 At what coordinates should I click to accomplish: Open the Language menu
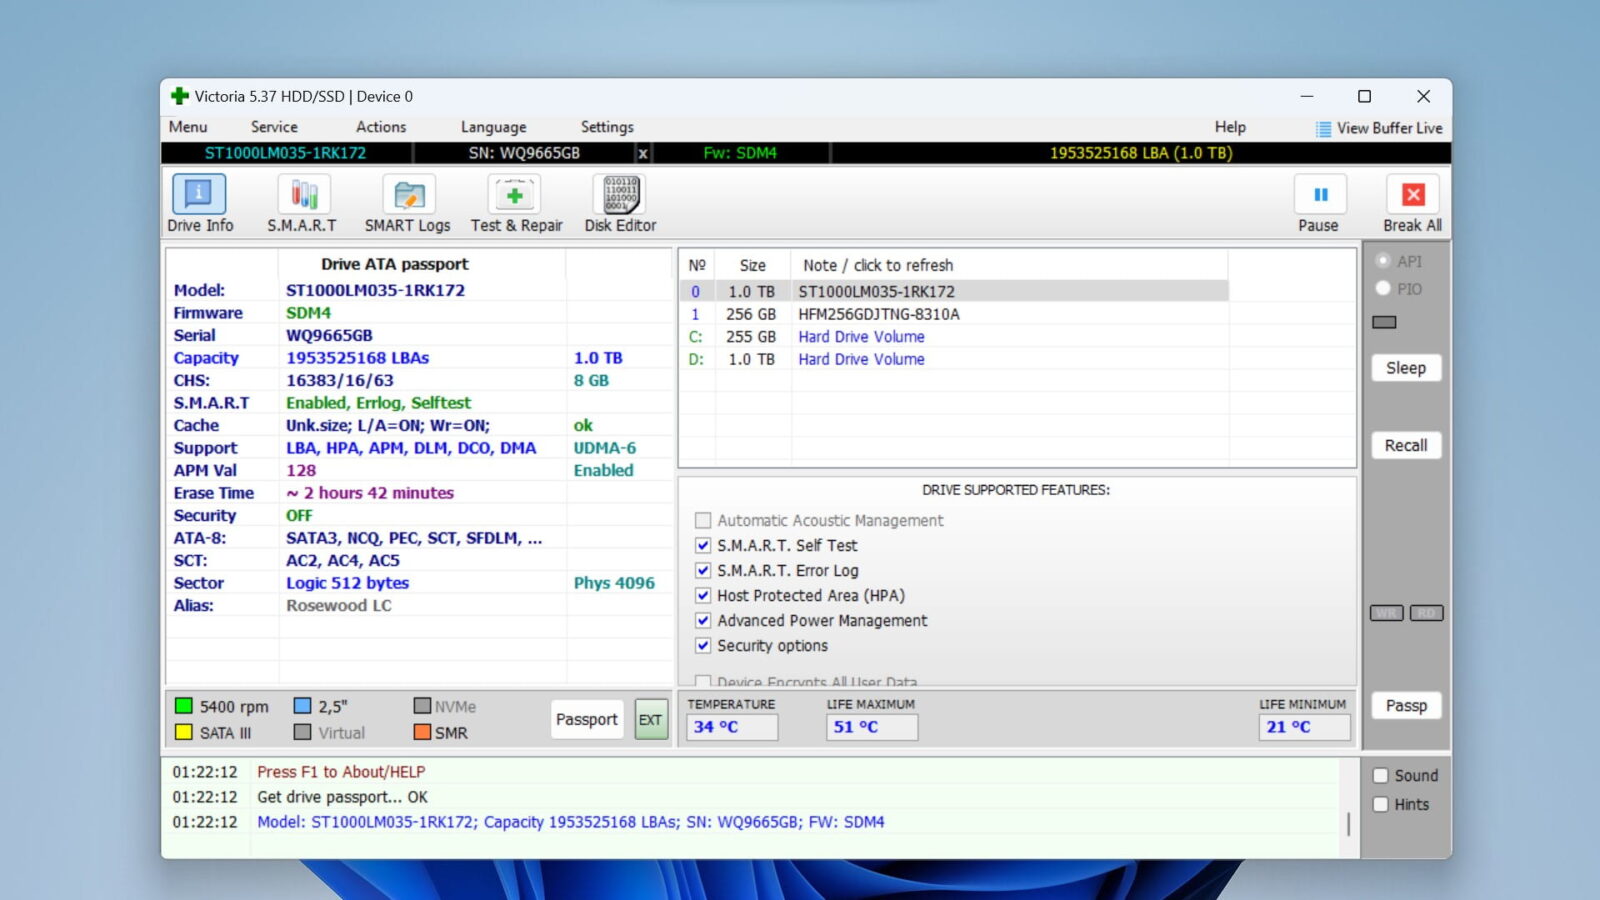point(493,127)
